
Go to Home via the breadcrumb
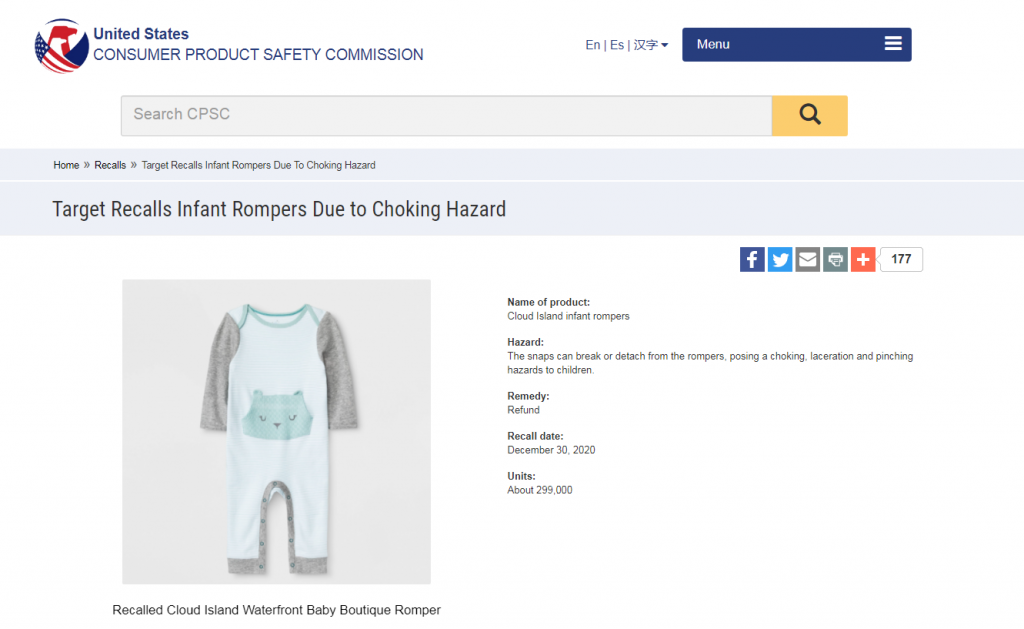coord(66,165)
